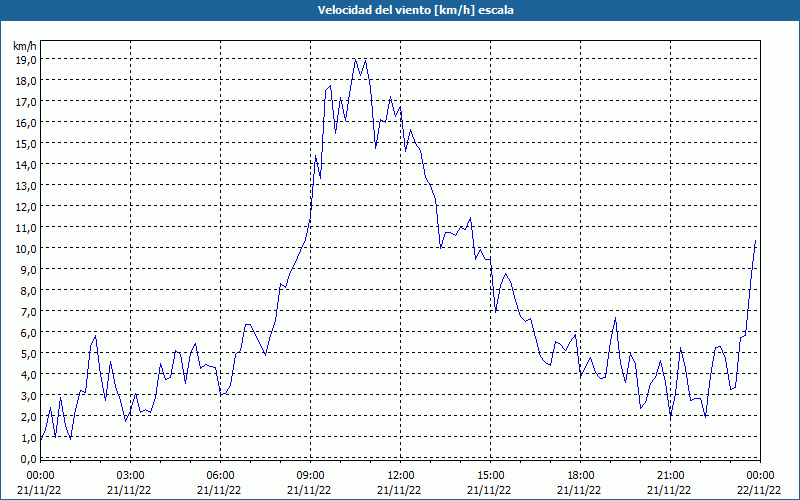
Task: Click the '14,0' y-axis label
Action: [26, 164]
